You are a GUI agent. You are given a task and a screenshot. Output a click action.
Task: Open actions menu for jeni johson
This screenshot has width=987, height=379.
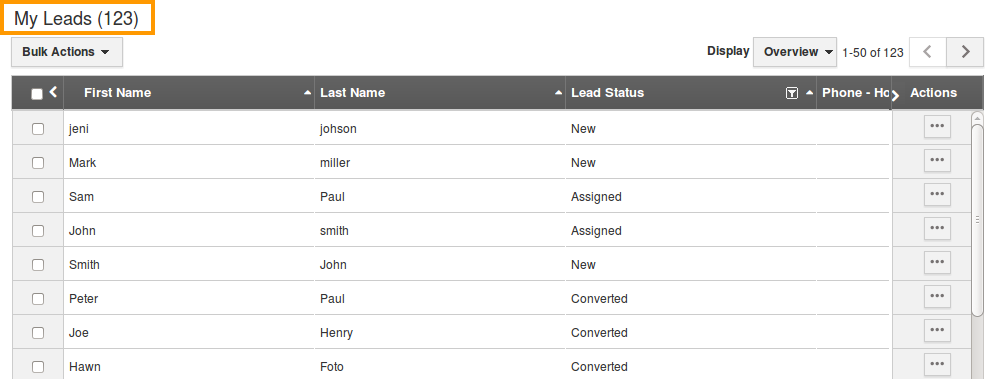click(937, 127)
